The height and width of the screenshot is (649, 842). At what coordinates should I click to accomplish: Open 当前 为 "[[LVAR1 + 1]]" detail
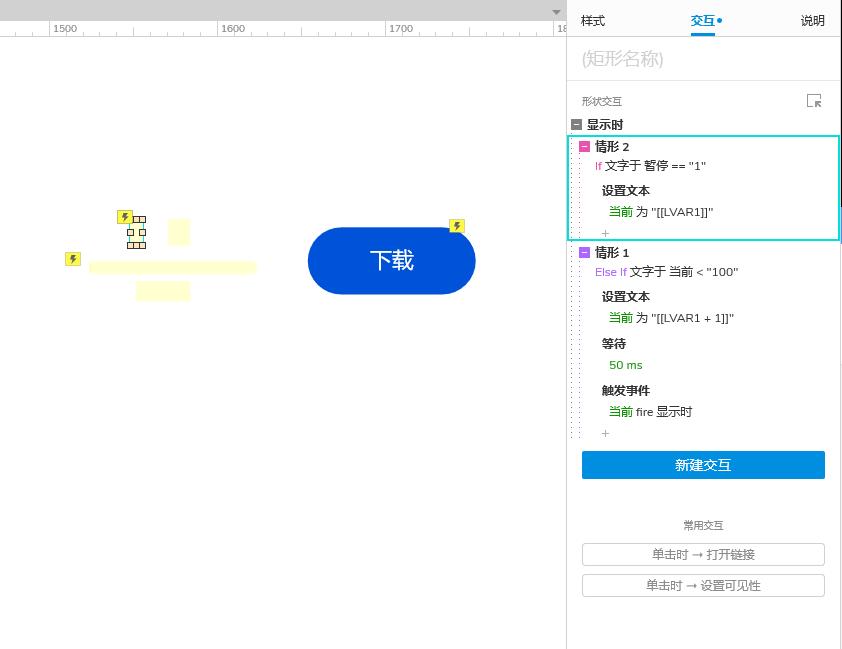coord(671,318)
